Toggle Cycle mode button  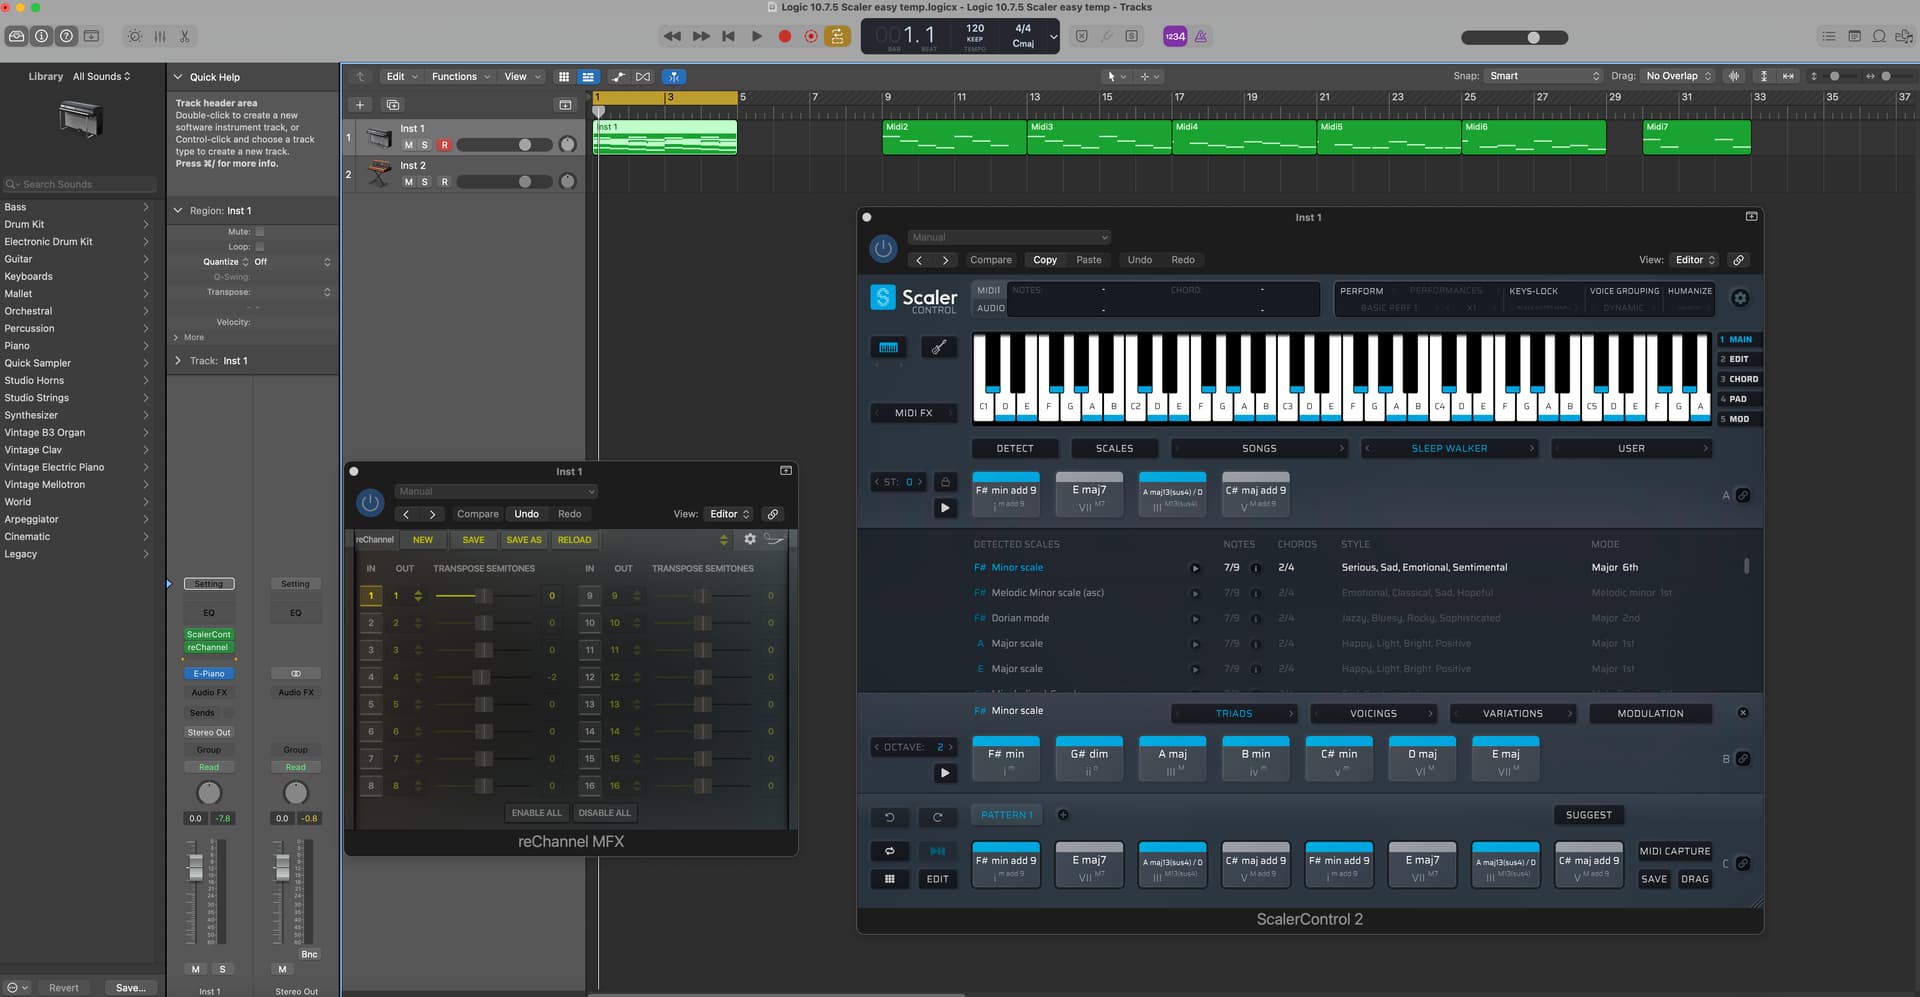pos(838,36)
